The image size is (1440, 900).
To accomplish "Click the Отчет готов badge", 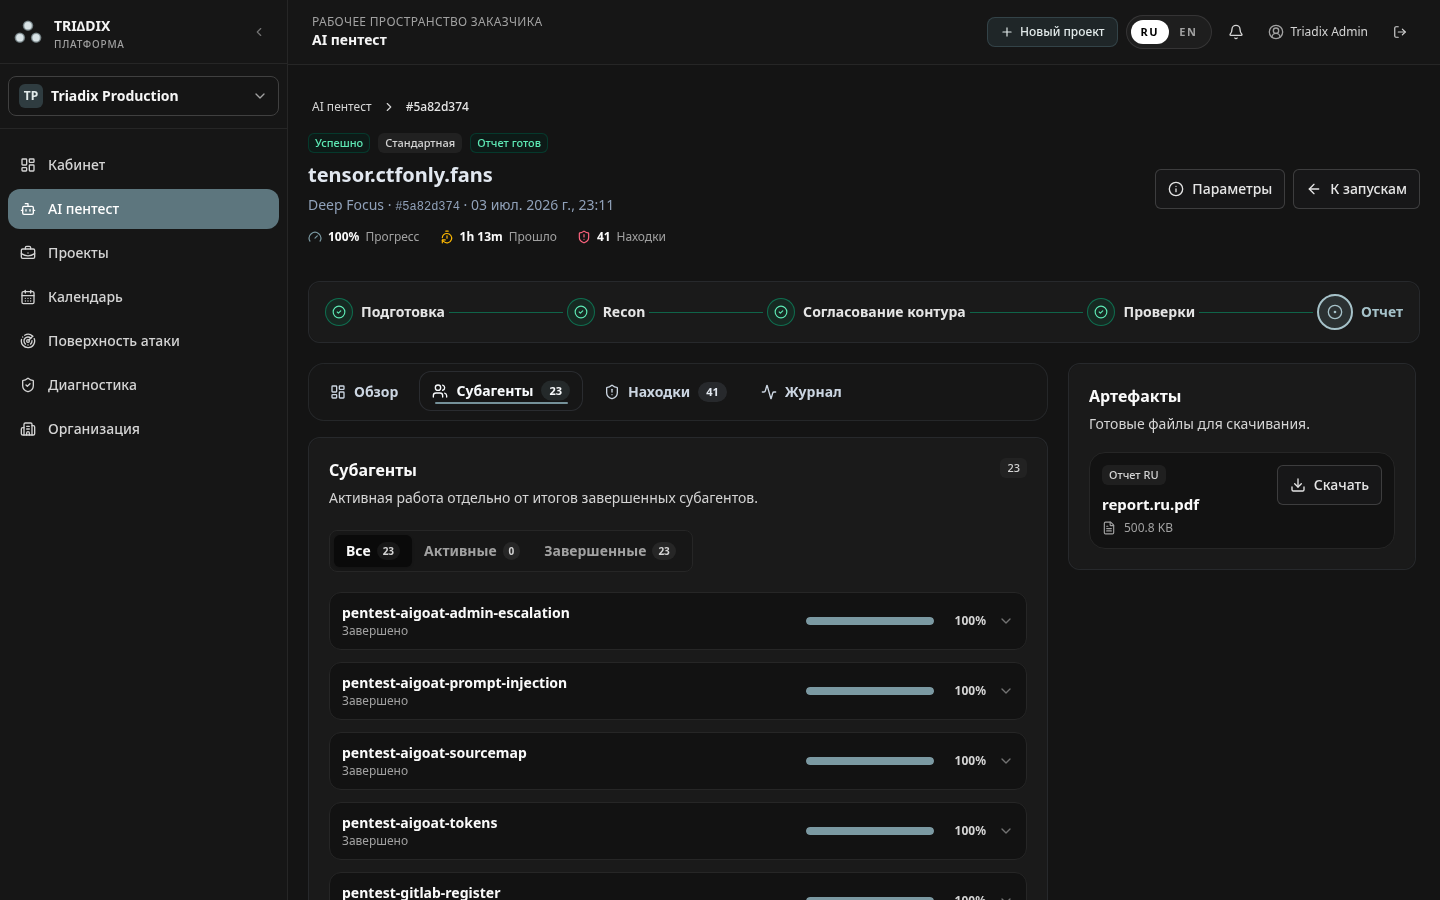I will pos(509,143).
